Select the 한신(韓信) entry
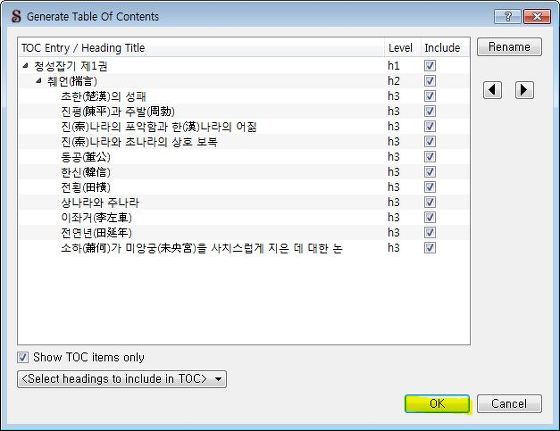 click(85, 172)
